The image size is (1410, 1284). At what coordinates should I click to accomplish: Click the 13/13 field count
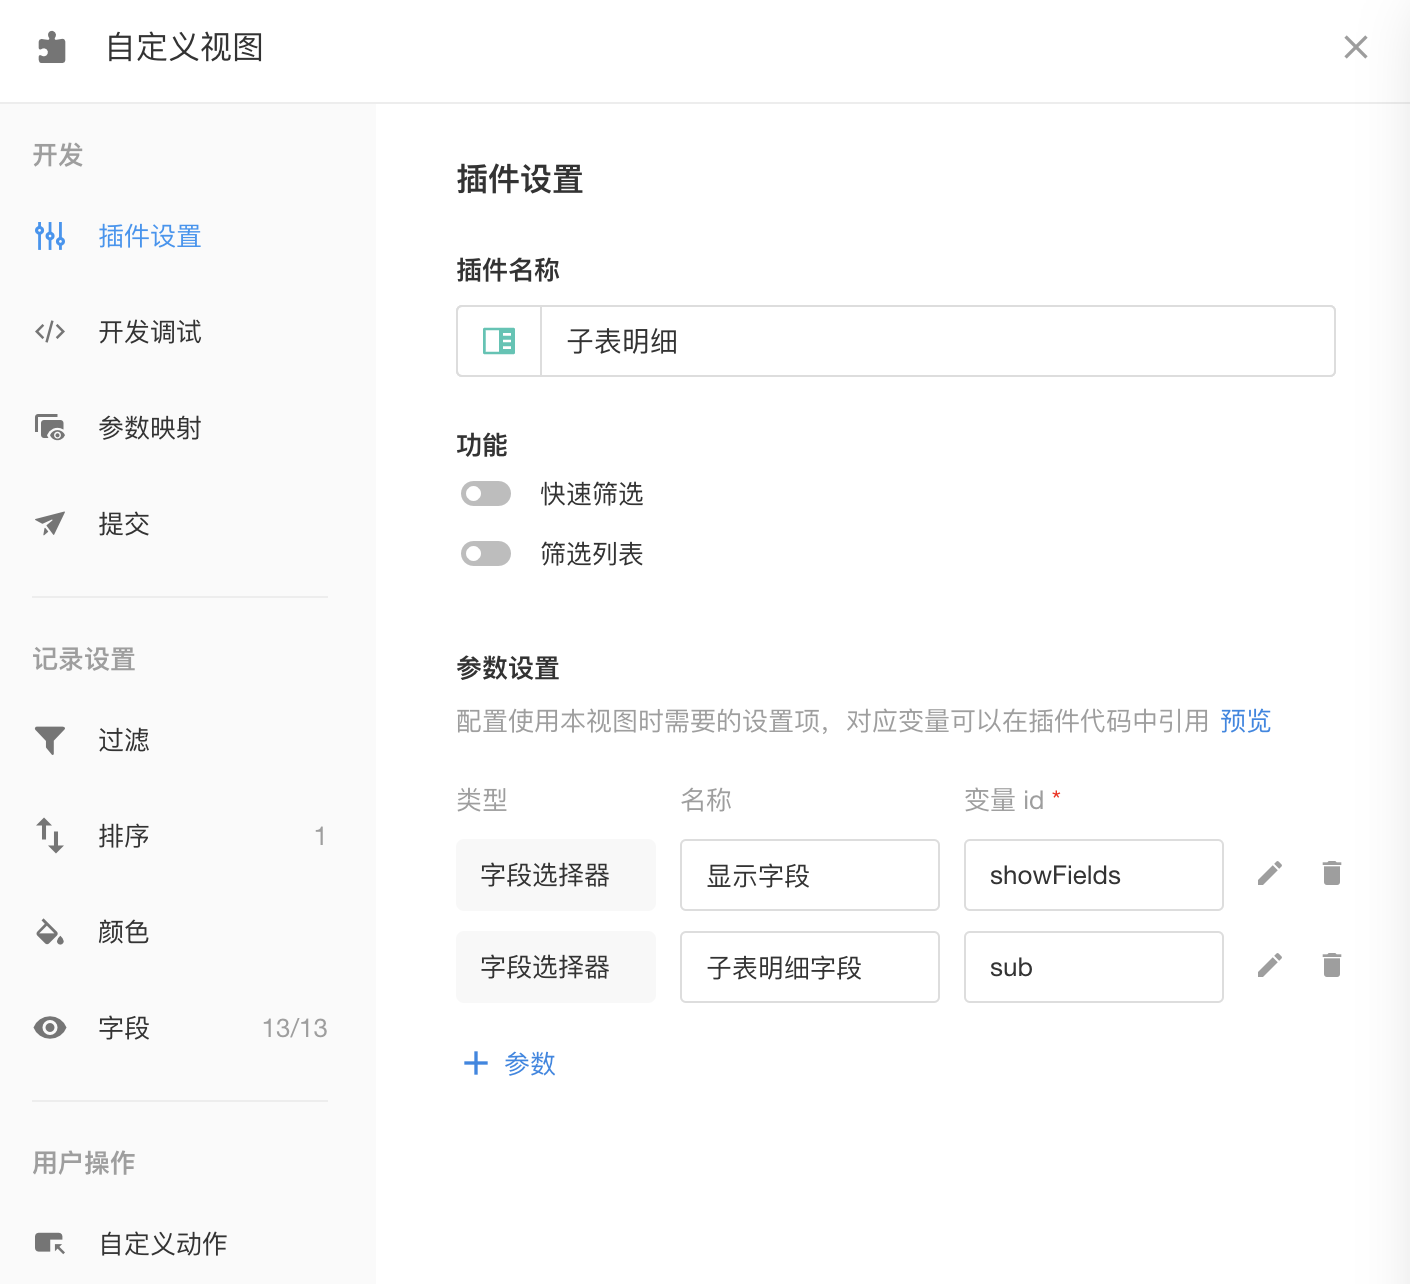click(295, 1028)
